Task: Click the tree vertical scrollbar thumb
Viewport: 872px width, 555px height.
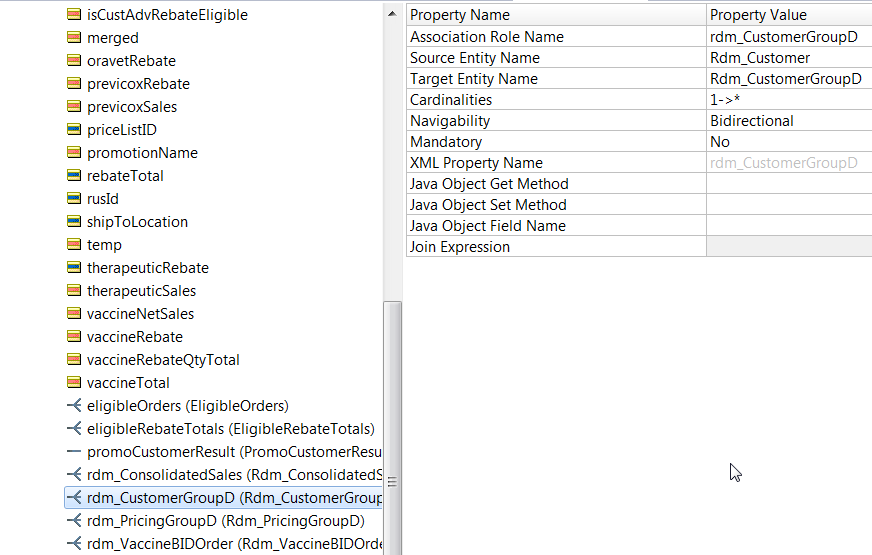Action: coord(392,428)
